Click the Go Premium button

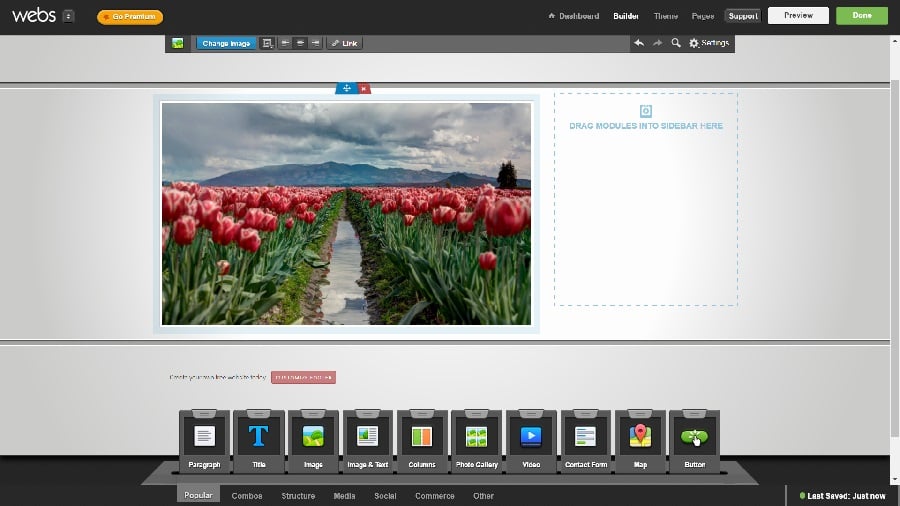(130, 17)
